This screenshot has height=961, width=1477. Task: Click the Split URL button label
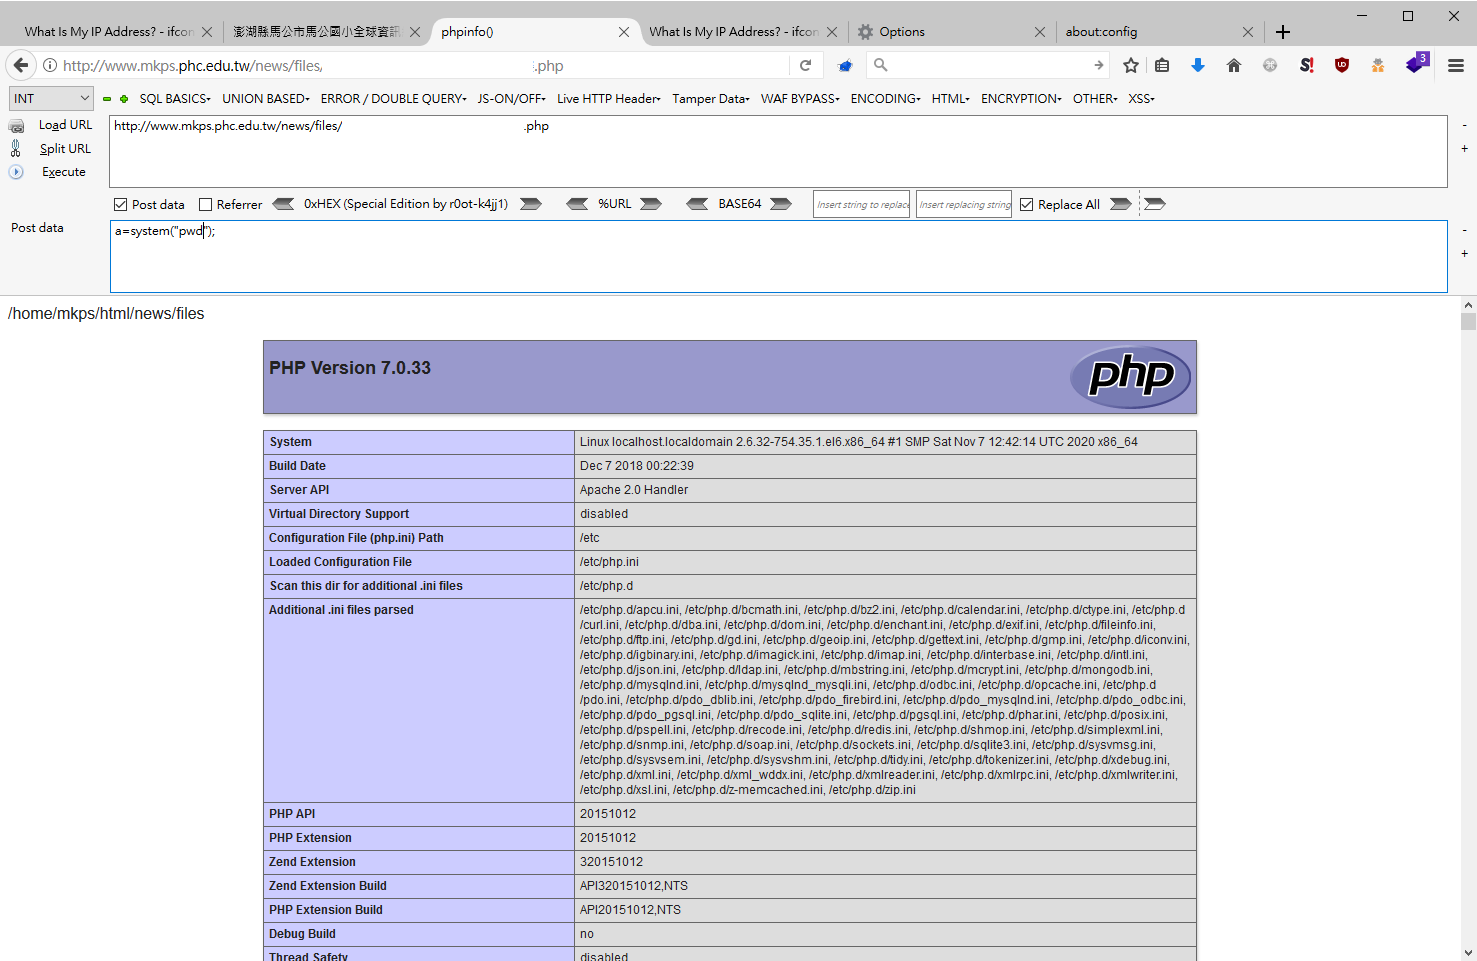click(66, 149)
